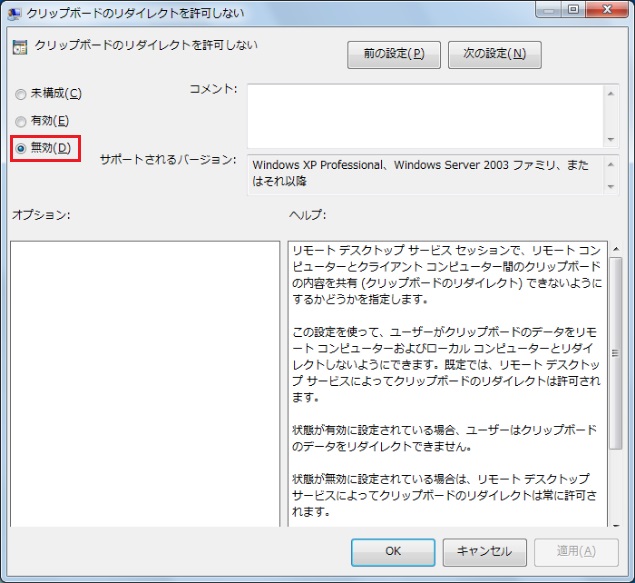Click supported versions scroll up arrow

(611, 164)
